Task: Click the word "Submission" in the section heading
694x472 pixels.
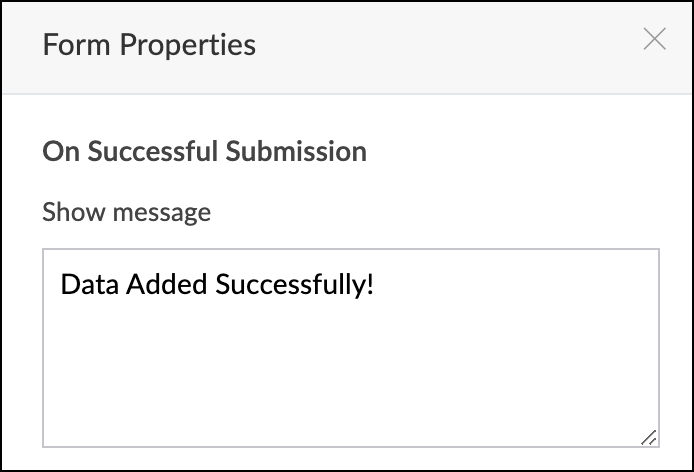Action: 296,152
